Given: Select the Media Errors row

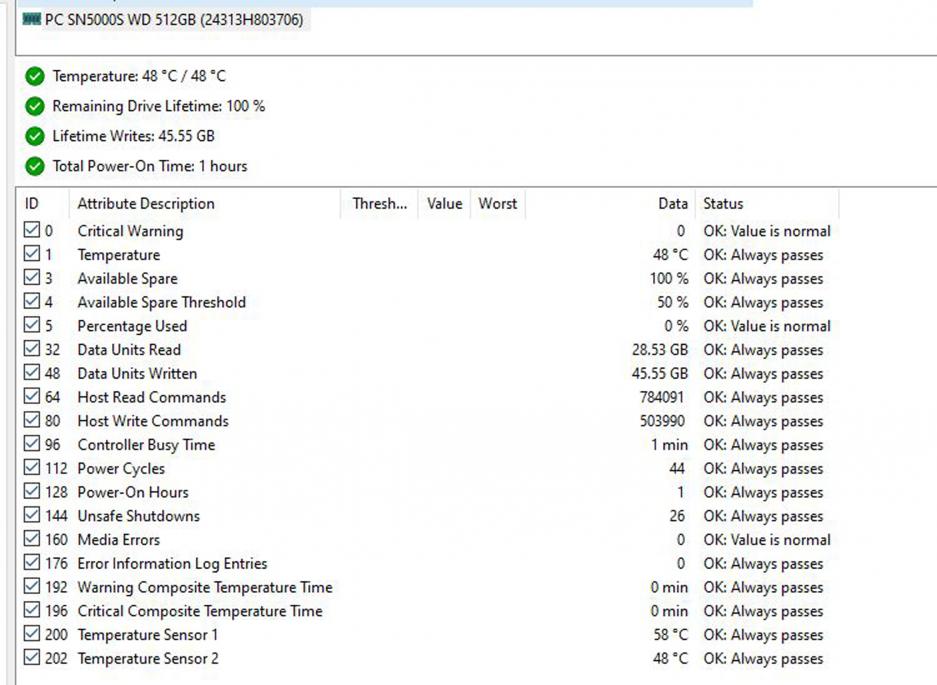Looking at the screenshot, I should 118,540.
